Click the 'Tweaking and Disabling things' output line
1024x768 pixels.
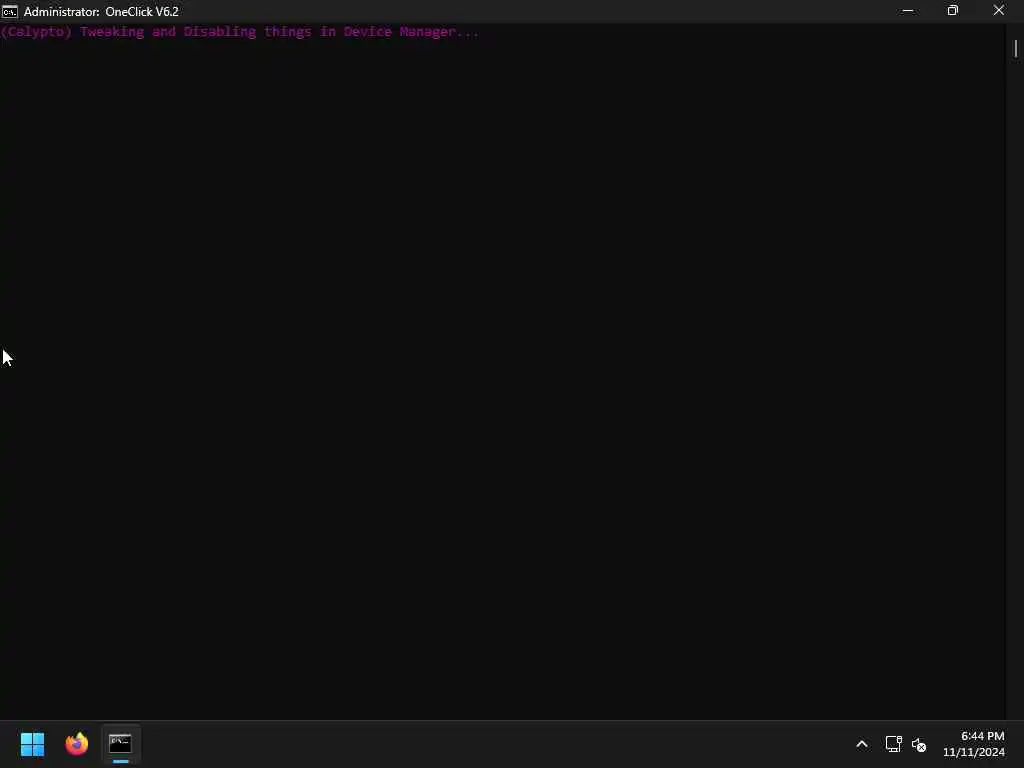pyautogui.click(x=240, y=31)
